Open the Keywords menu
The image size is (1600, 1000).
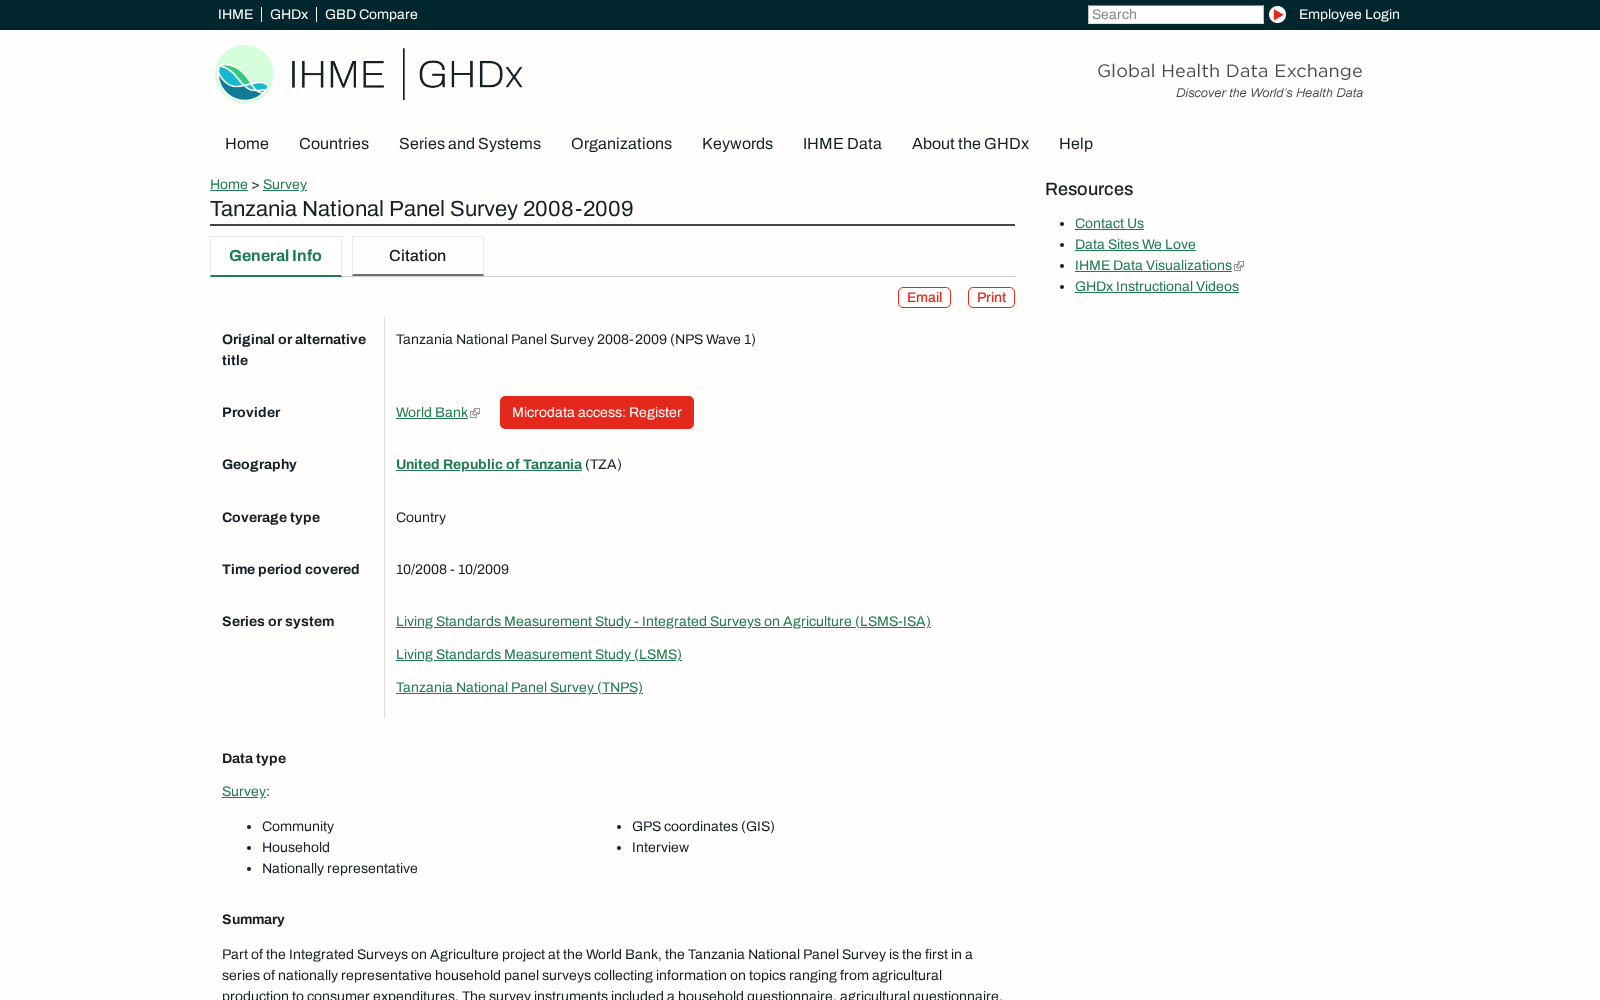pyautogui.click(x=737, y=144)
